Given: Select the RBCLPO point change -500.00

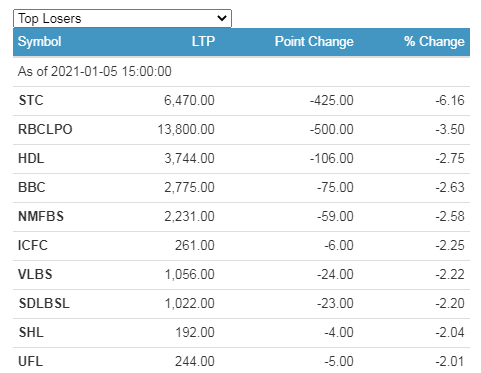Looking at the screenshot, I should tap(332, 129).
